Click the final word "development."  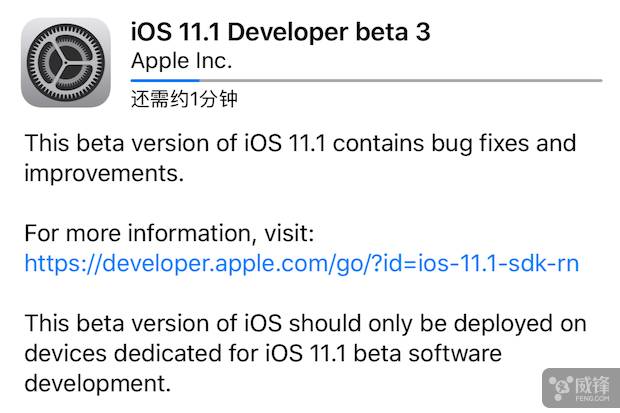pyautogui.click(x=92, y=382)
